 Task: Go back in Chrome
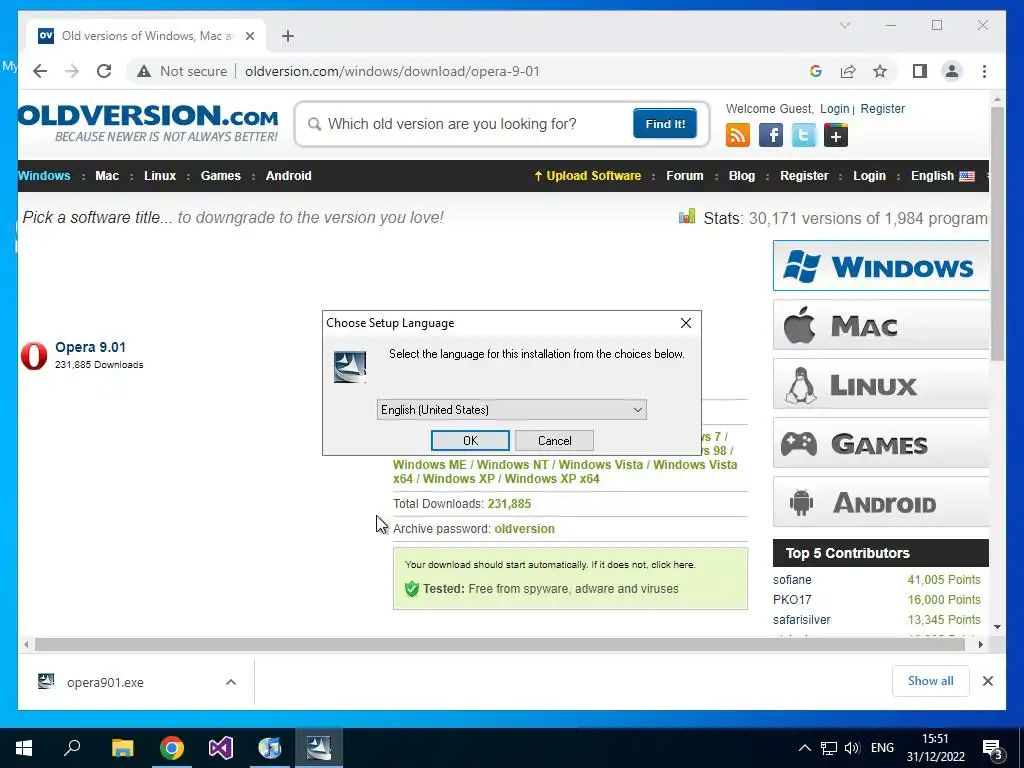point(40,71)
